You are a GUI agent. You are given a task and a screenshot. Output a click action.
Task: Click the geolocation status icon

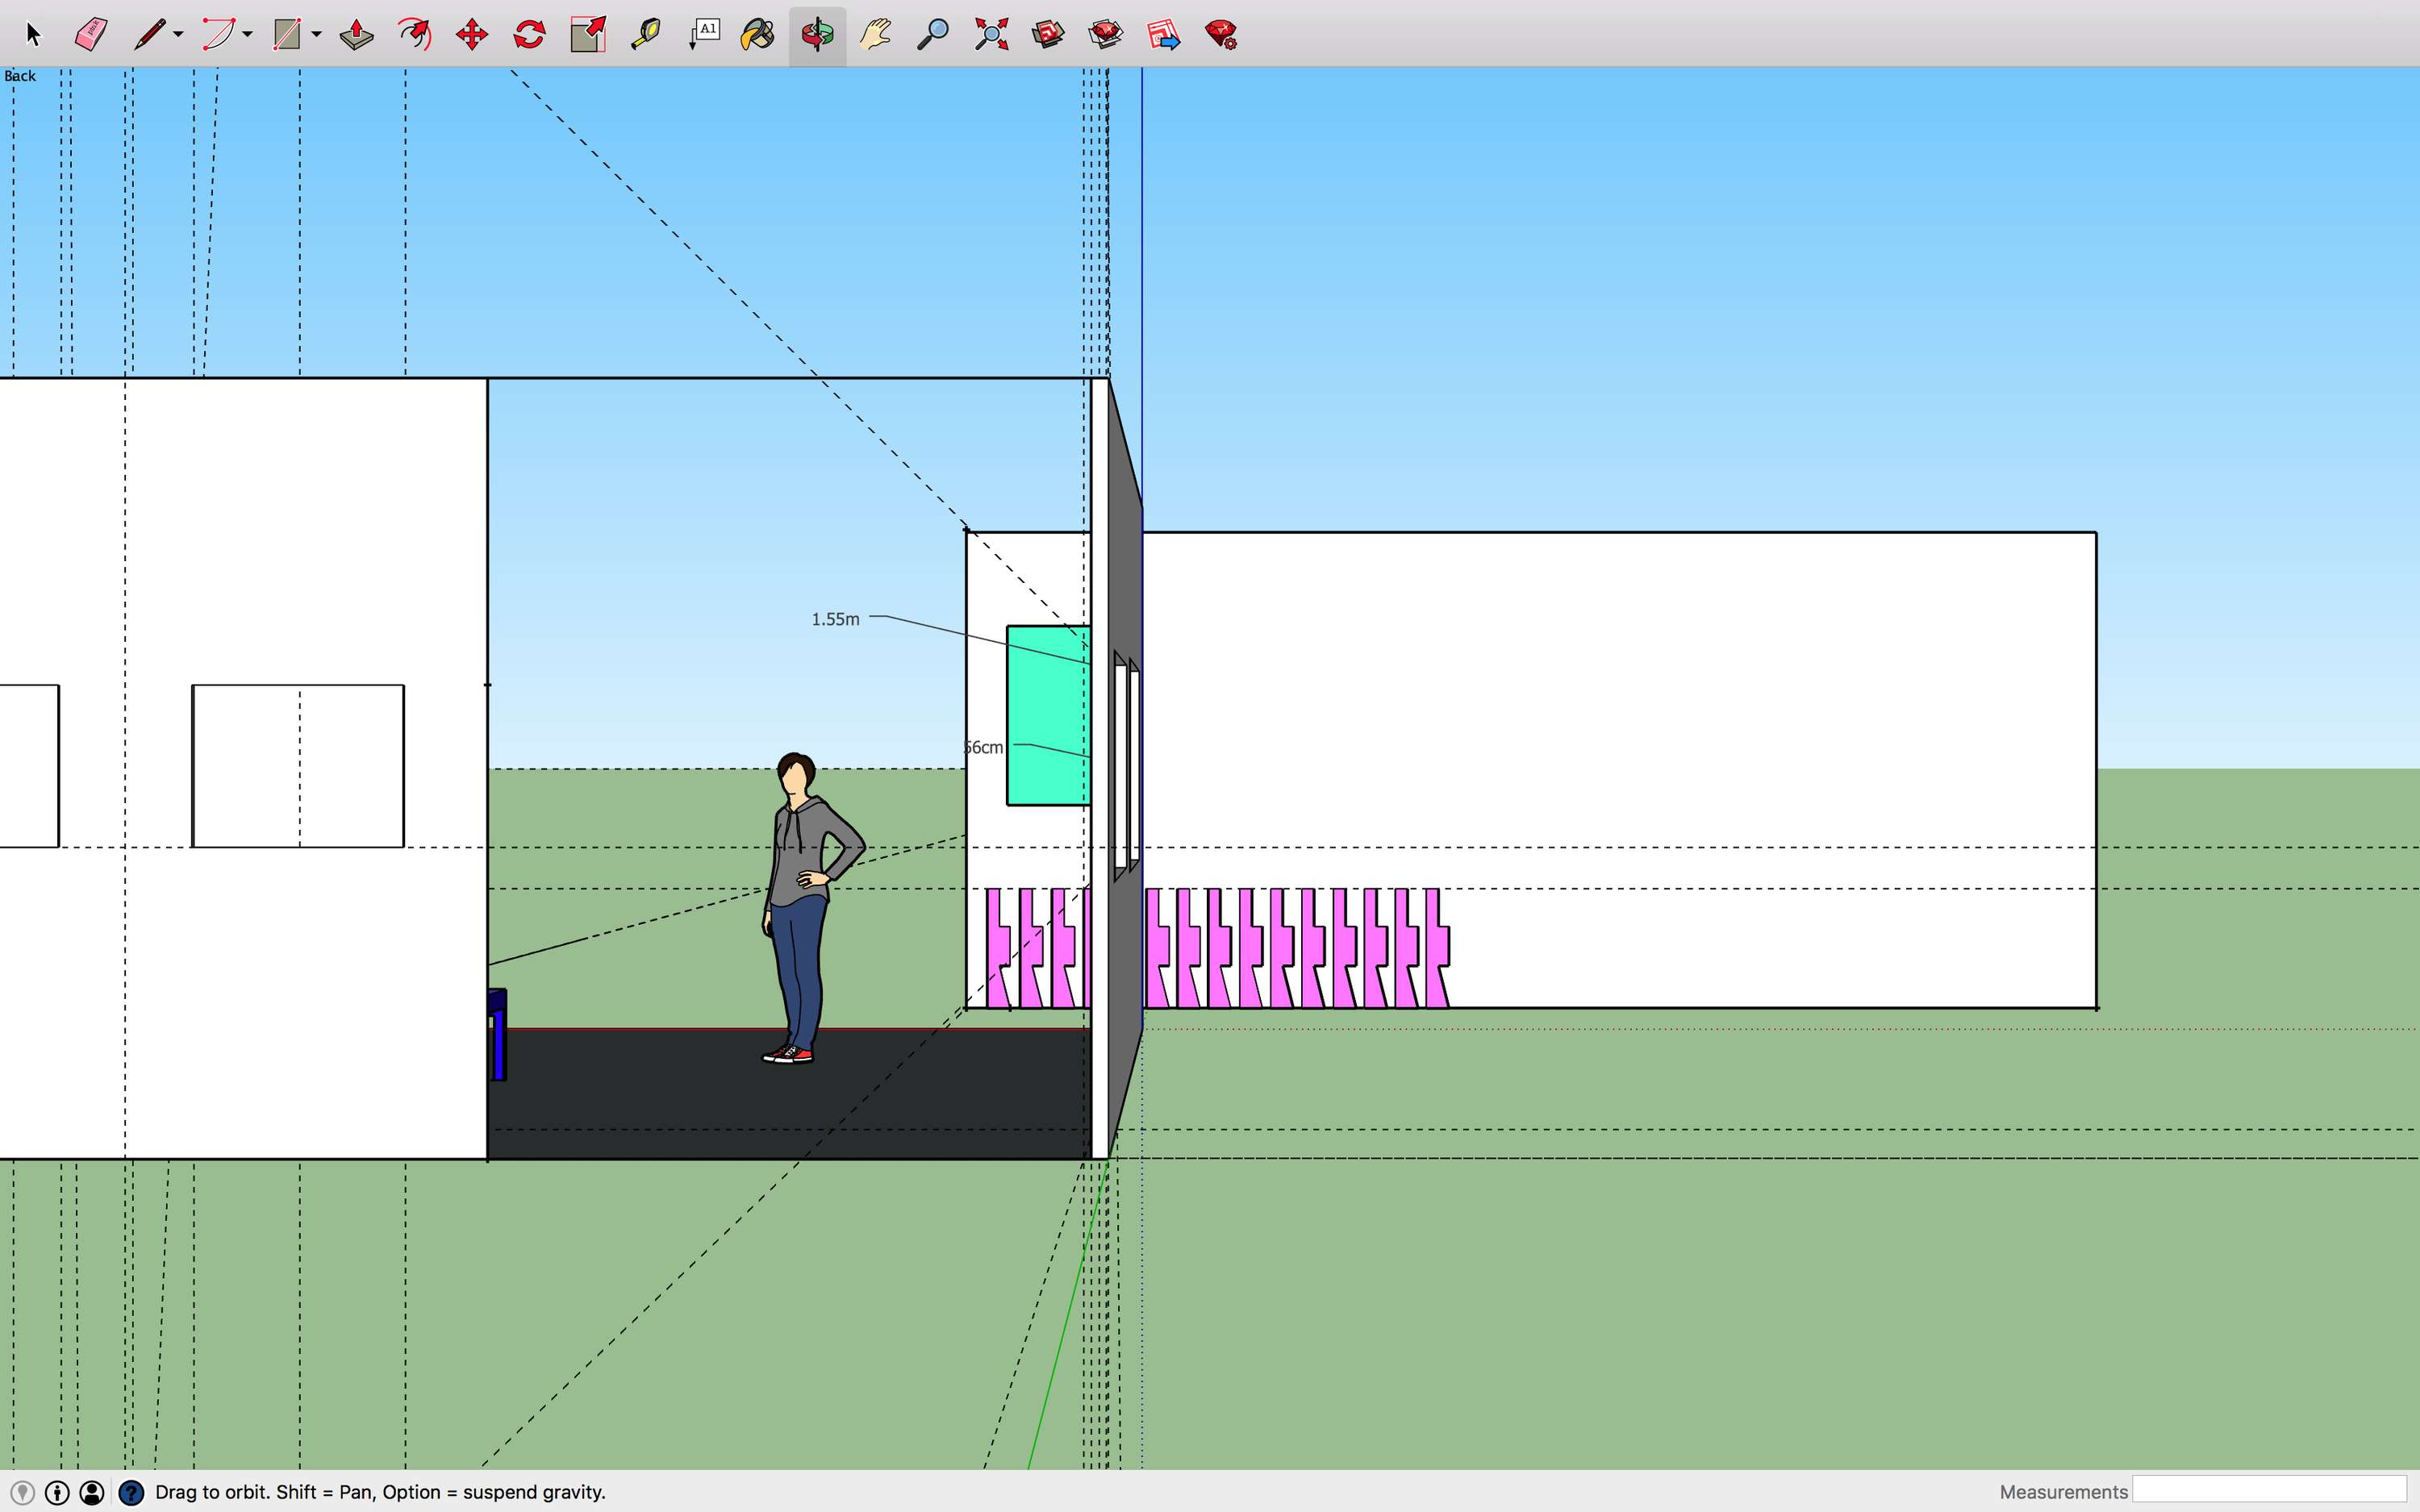[22, 1492]
